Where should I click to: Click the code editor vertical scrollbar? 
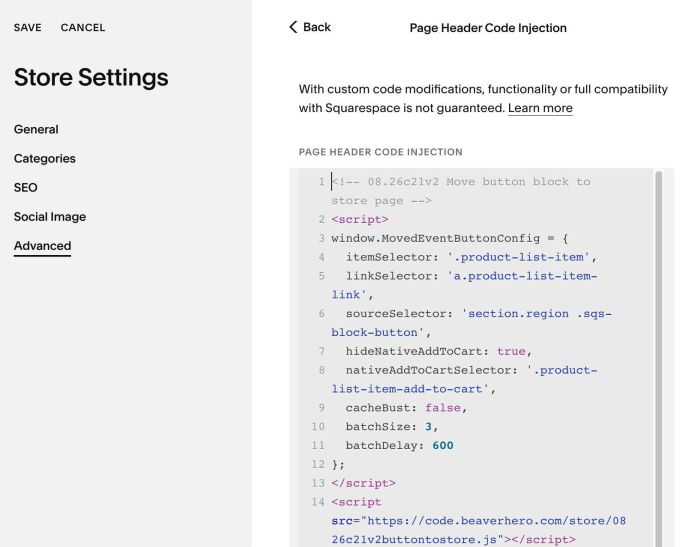pyautogui.click(x=658, y=357)
